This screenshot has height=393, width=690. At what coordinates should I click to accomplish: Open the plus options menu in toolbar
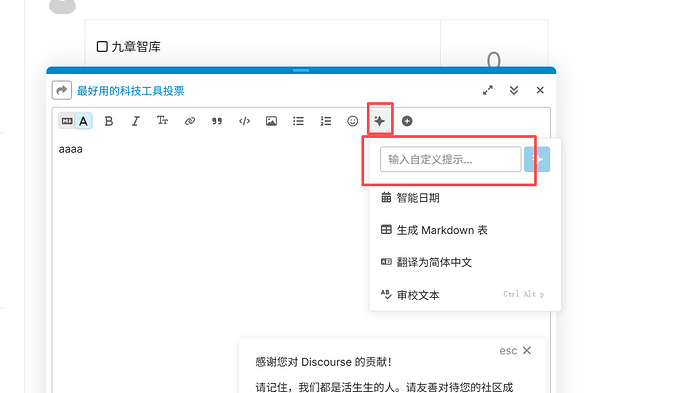407,121
